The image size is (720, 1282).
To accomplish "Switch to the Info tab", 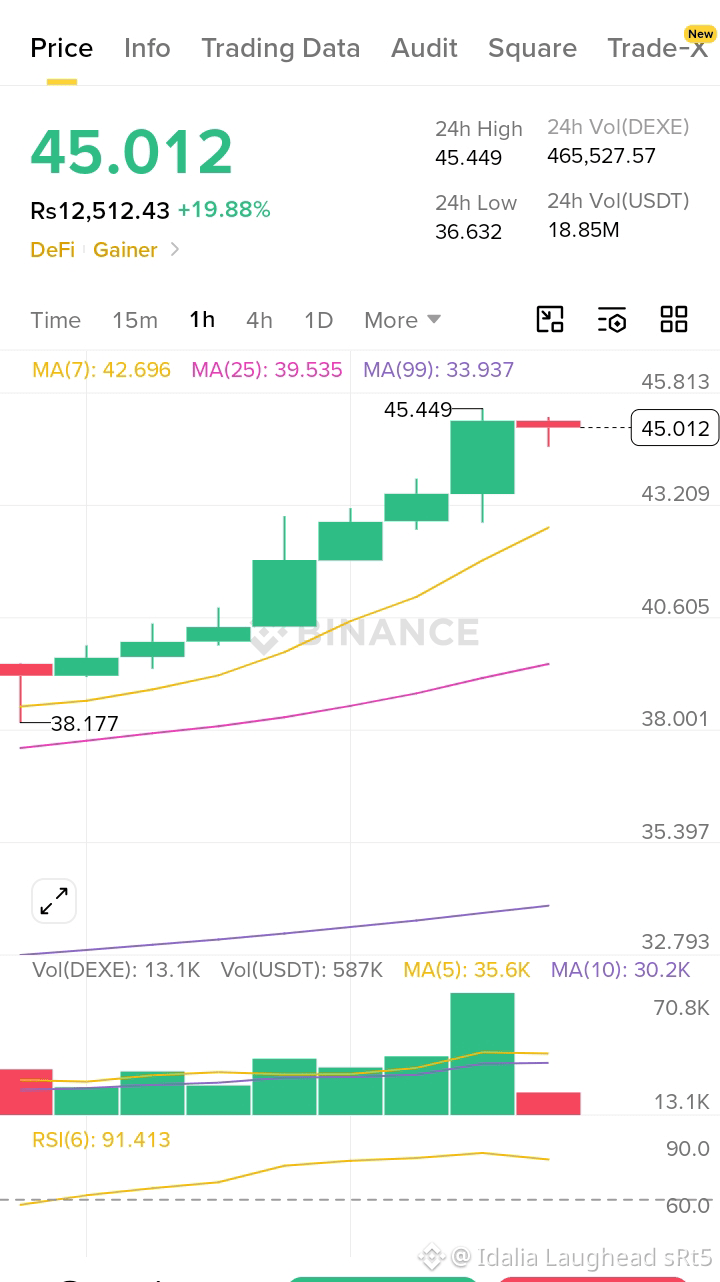I will (147, 48).
